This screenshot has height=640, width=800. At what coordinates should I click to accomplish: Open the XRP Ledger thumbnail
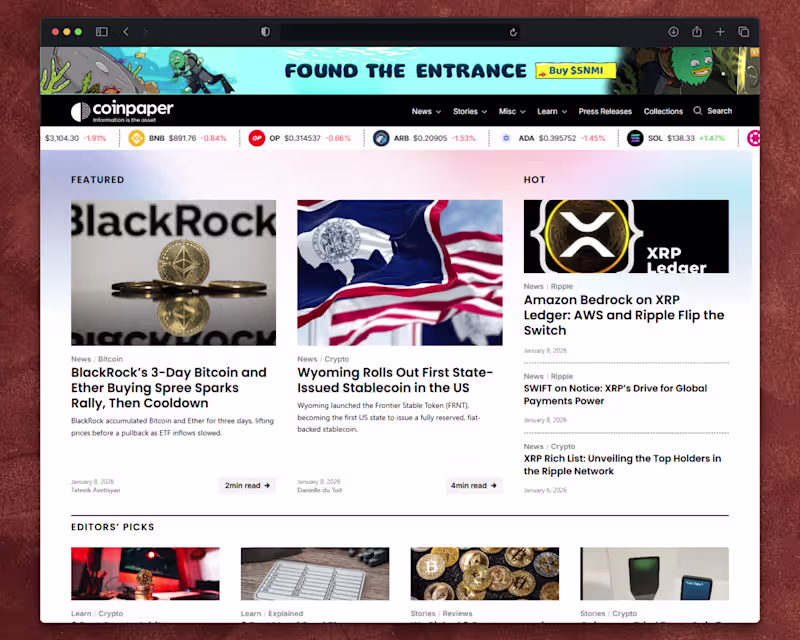point(626,236)
